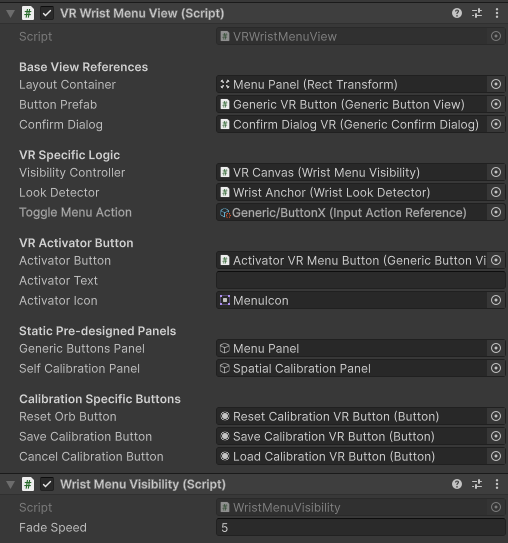This screenshot has height=543, width=508.
Task: Open help for Wrist Menu Visibility script
Action: [x=457, y=484]
